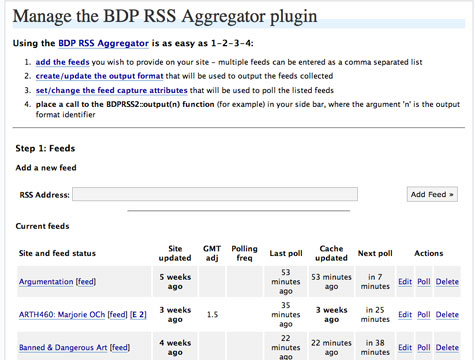Select the '35 minutes ago' last poll cell

286,315
